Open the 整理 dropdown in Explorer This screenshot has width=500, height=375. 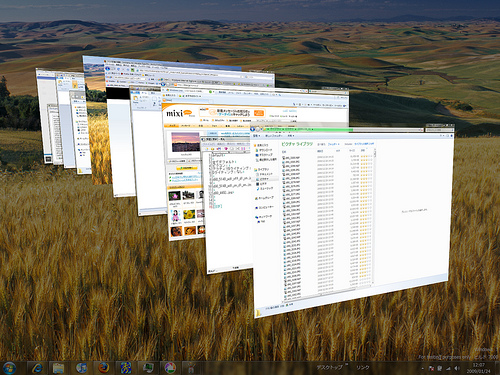click(256, 136)
